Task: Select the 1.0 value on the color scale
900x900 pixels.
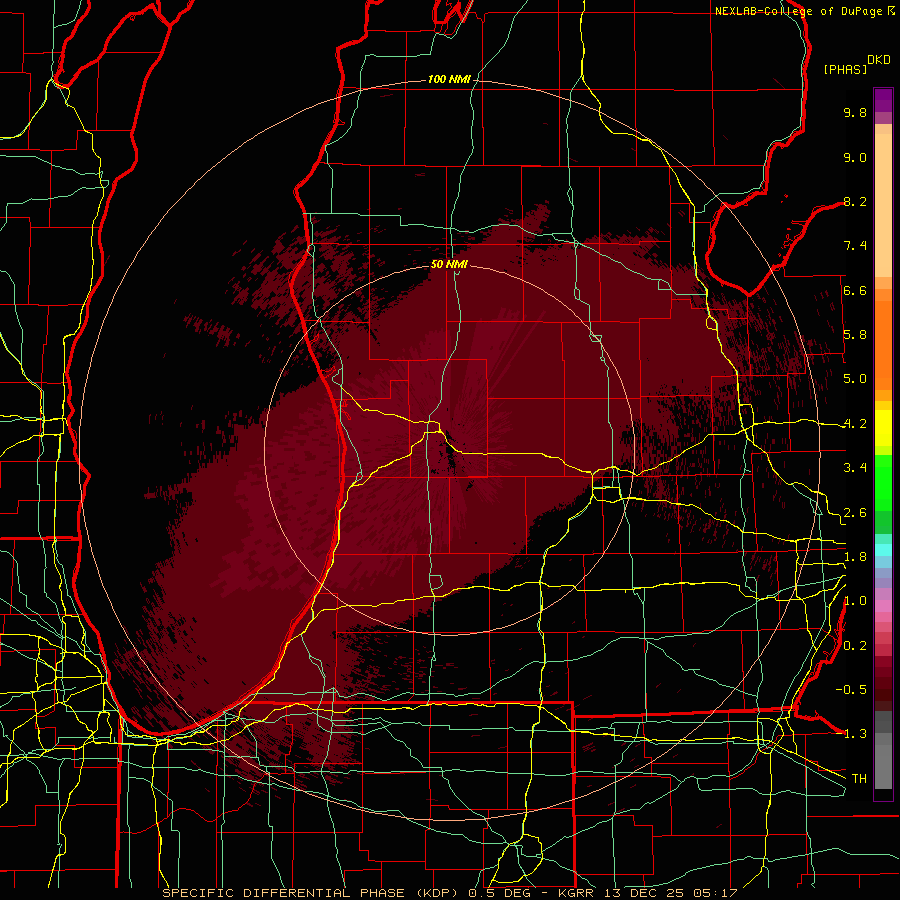Action: 855,601
